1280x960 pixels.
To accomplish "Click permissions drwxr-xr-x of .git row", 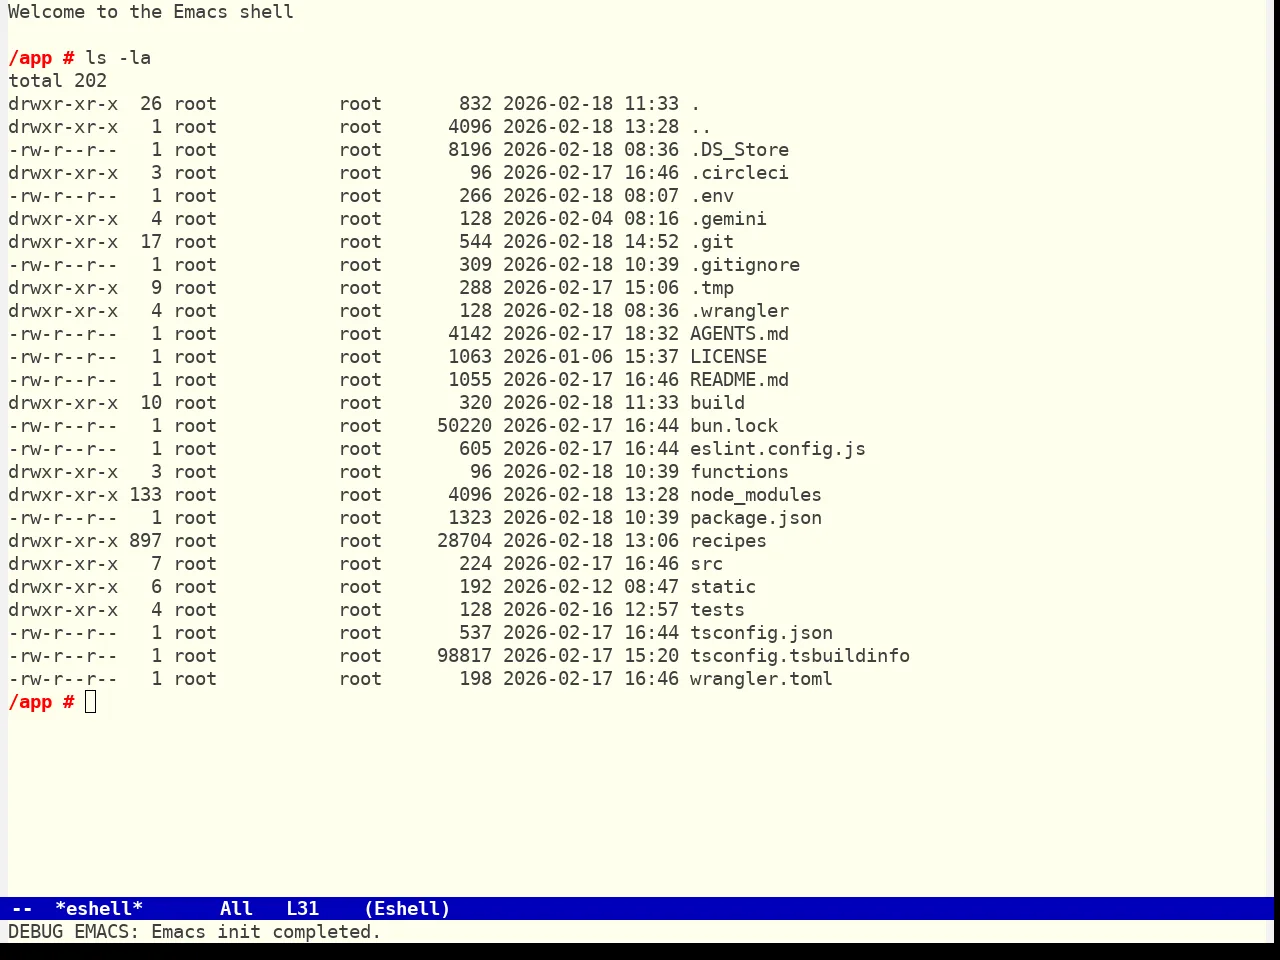I will 63,242.
